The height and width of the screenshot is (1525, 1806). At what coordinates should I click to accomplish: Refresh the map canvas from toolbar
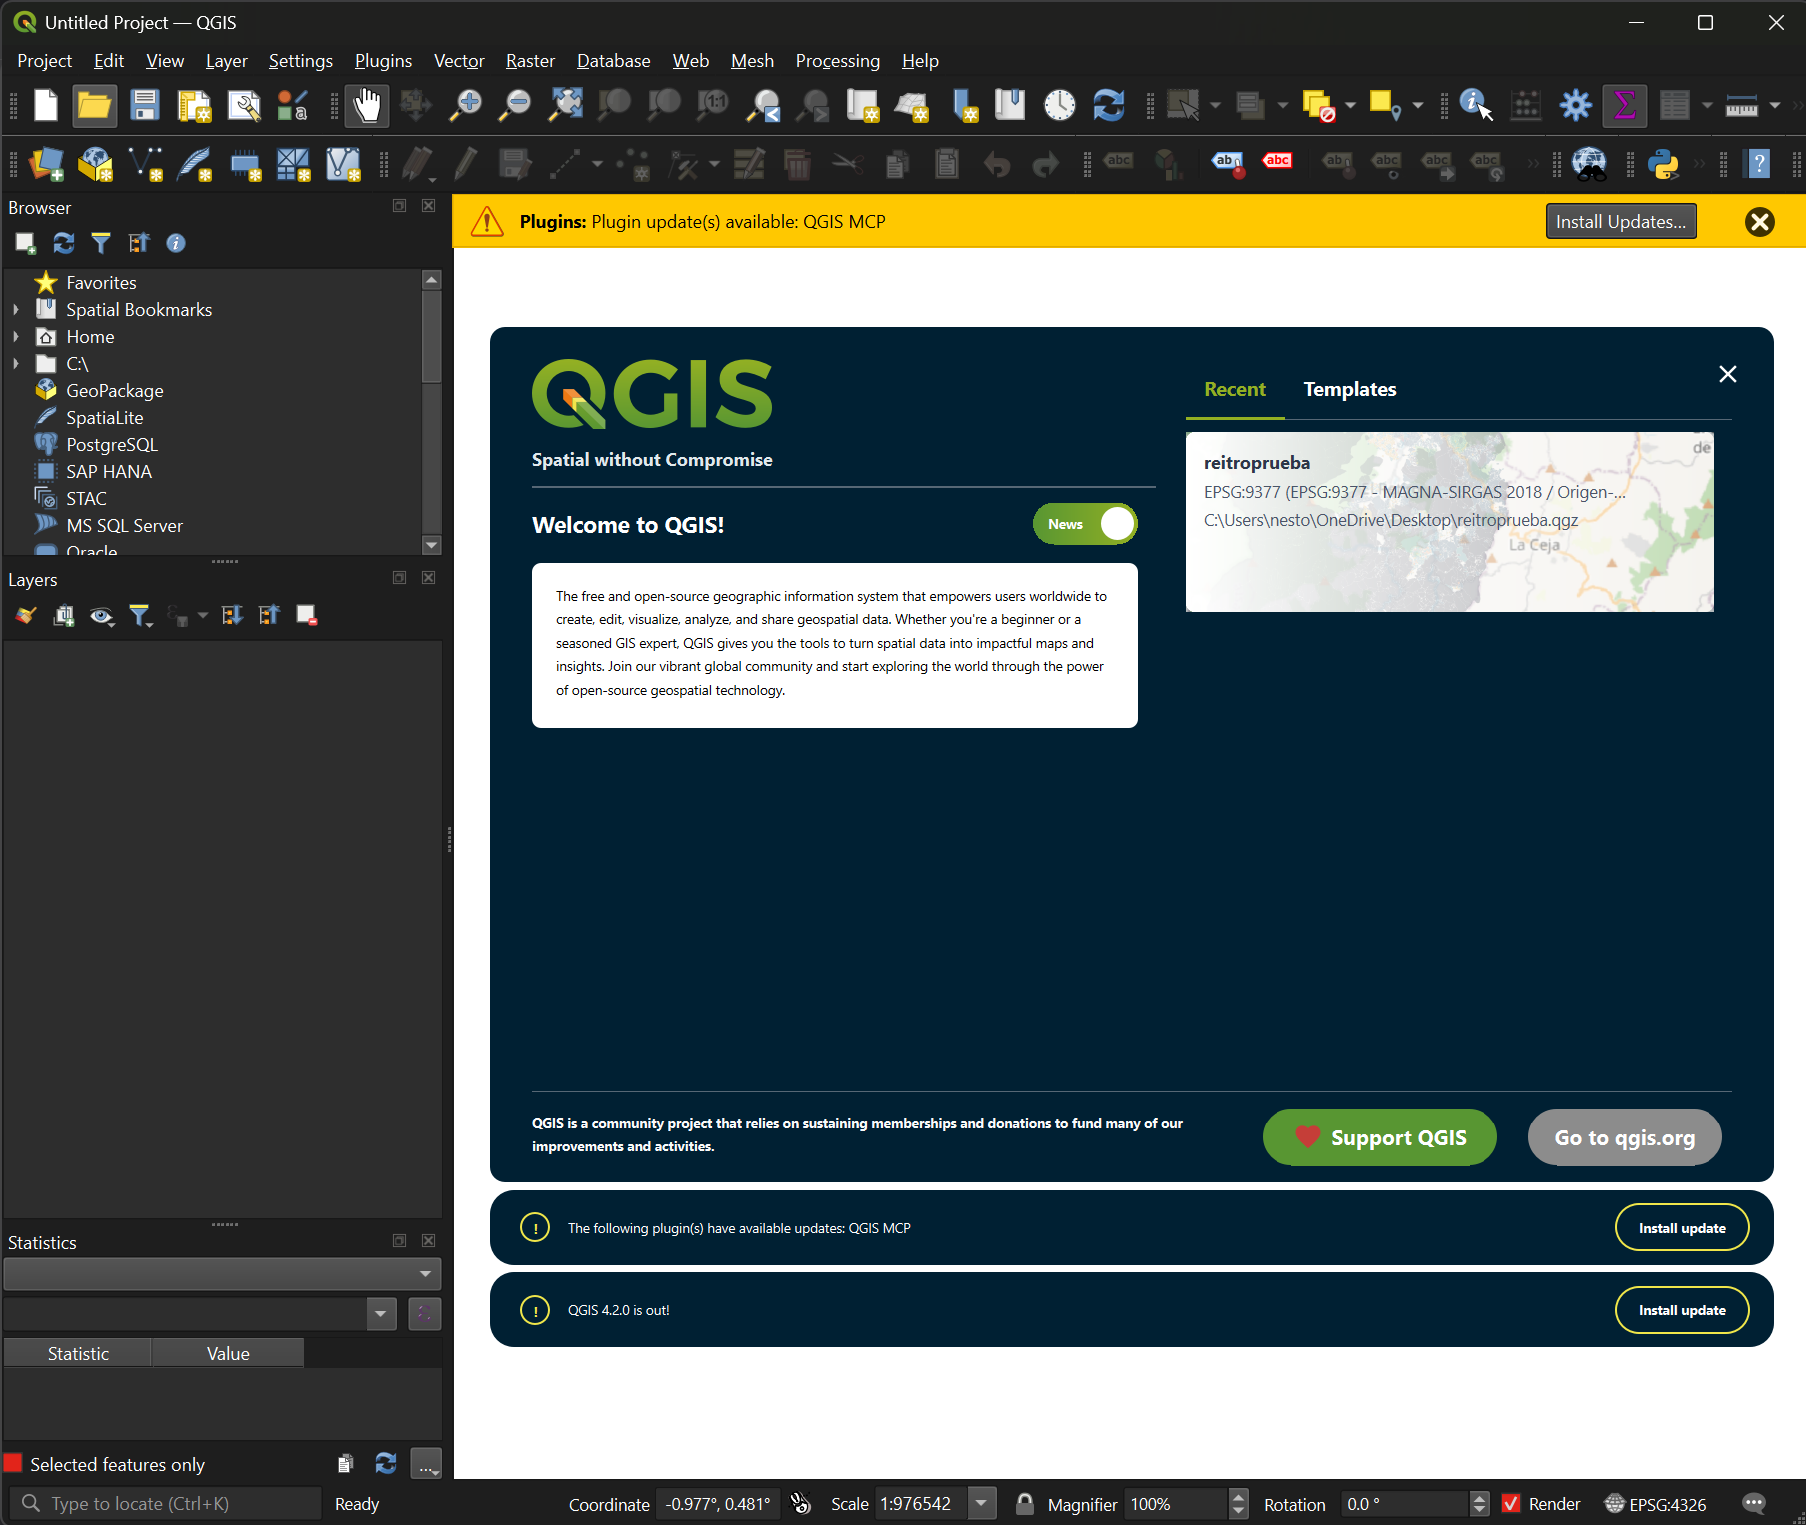point(1108,105)
